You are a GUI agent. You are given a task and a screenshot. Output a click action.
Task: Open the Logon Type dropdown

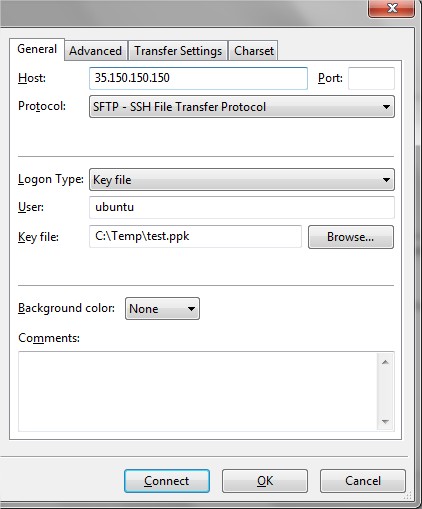[x=242, y=180]
